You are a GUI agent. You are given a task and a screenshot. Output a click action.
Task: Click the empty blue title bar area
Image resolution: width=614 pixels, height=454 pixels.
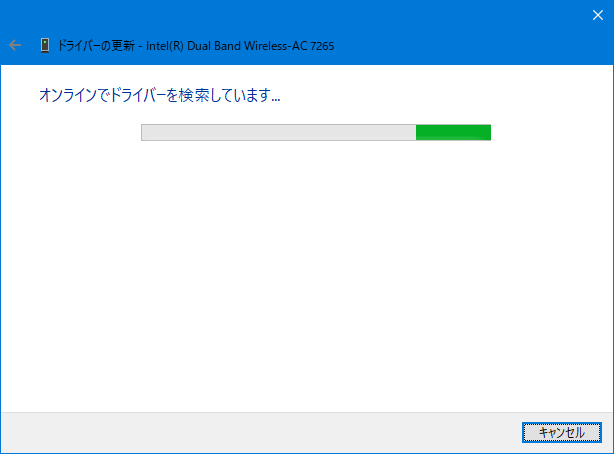[x=470, y=45]
